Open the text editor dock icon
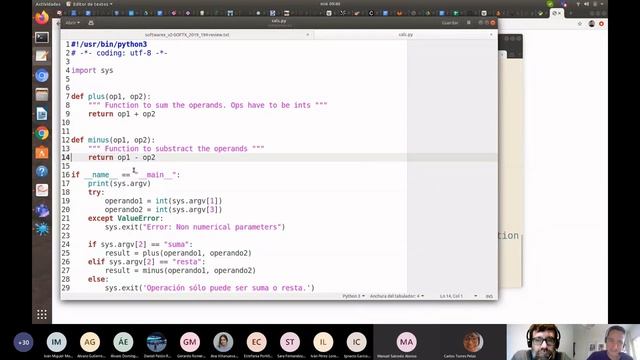The height and width of the screenshot is (360, 640). click(x=42, y=56)
